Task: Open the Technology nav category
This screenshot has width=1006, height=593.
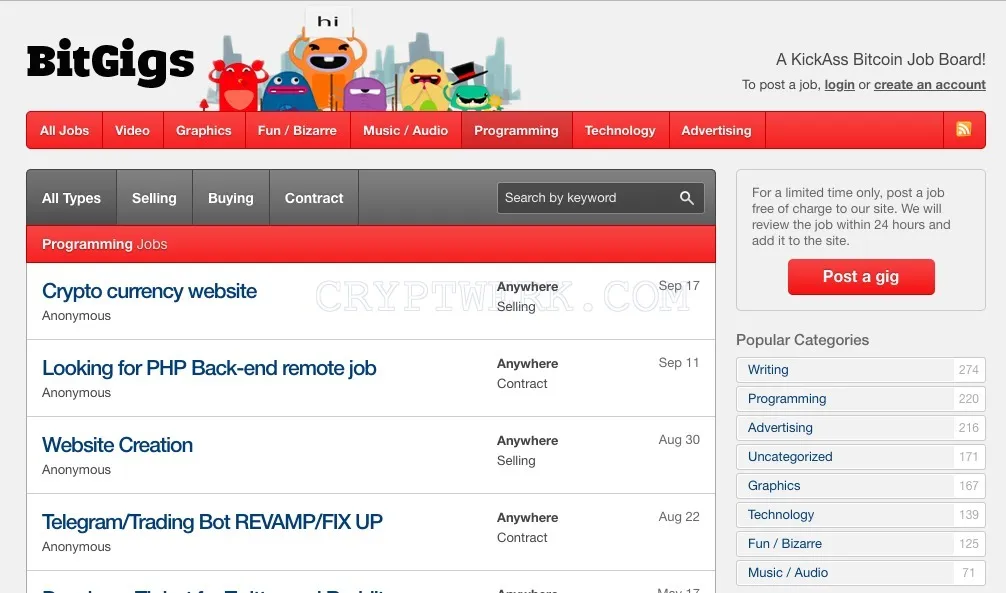Action: click(x=620, y=130)
